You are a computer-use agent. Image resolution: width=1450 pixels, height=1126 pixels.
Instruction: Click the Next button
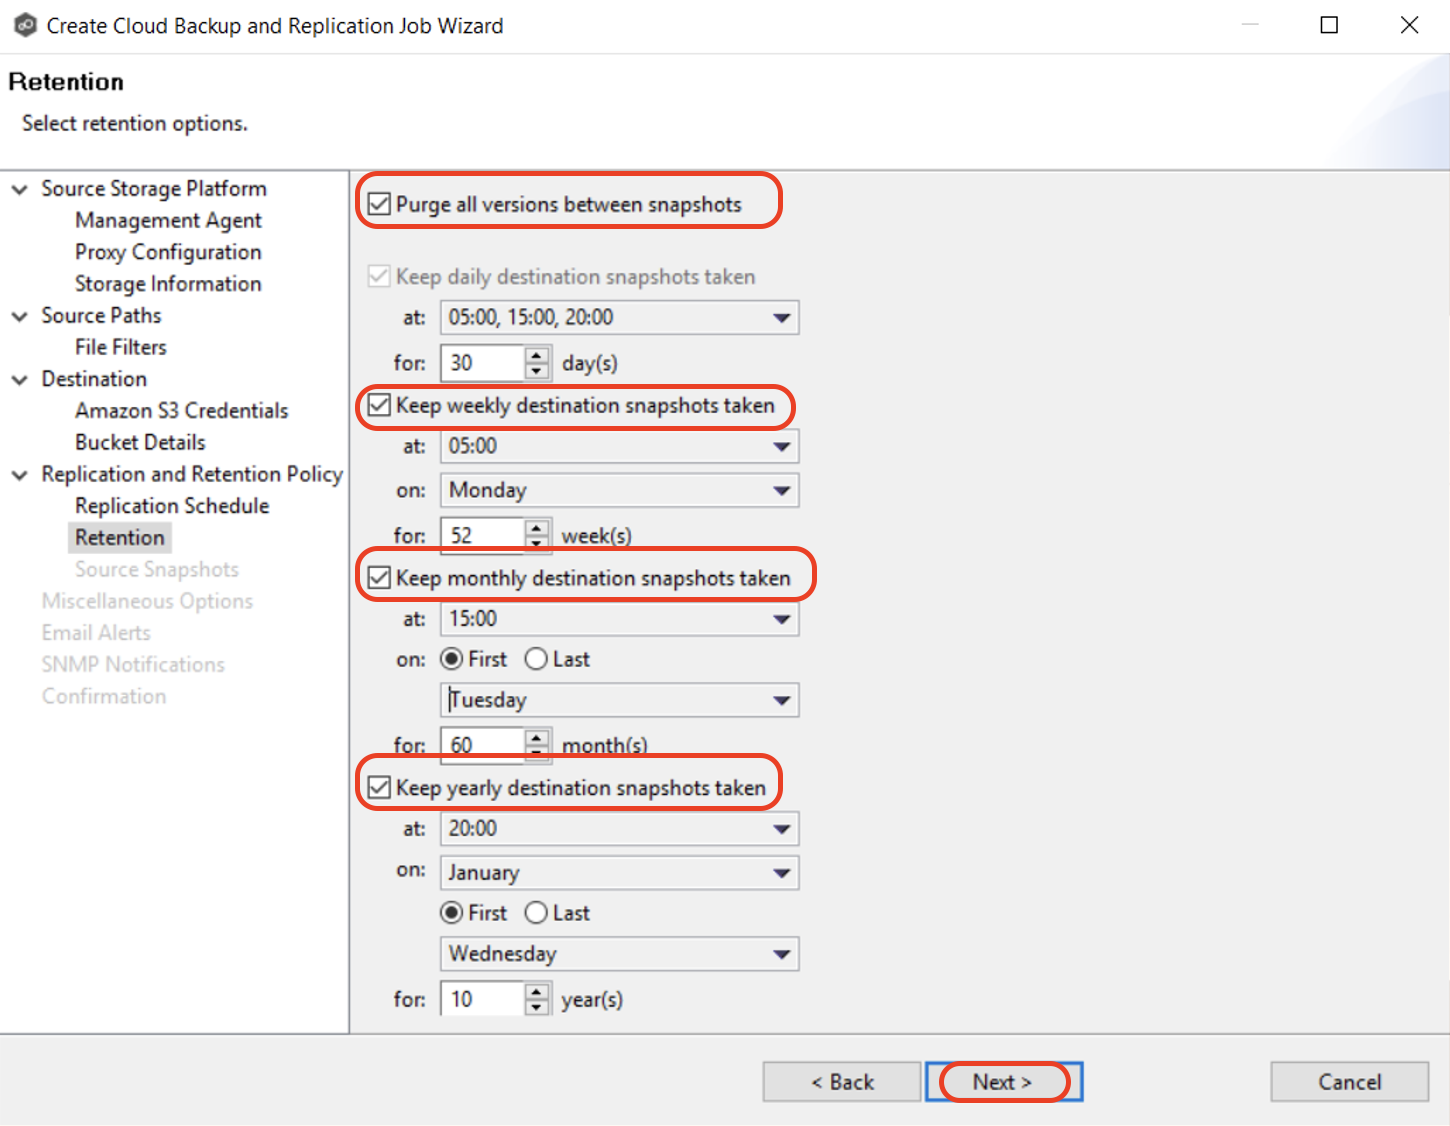(x=1004, y=1082)
